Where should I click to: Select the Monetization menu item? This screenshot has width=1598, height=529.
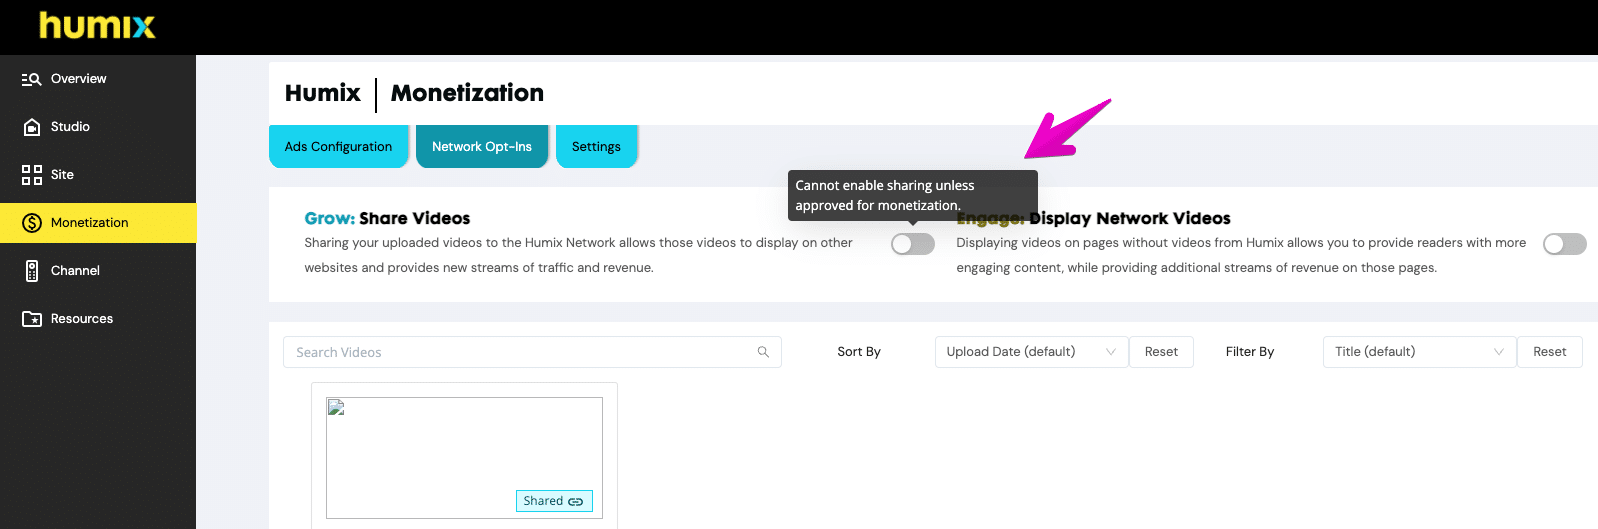tap(98, 223)
